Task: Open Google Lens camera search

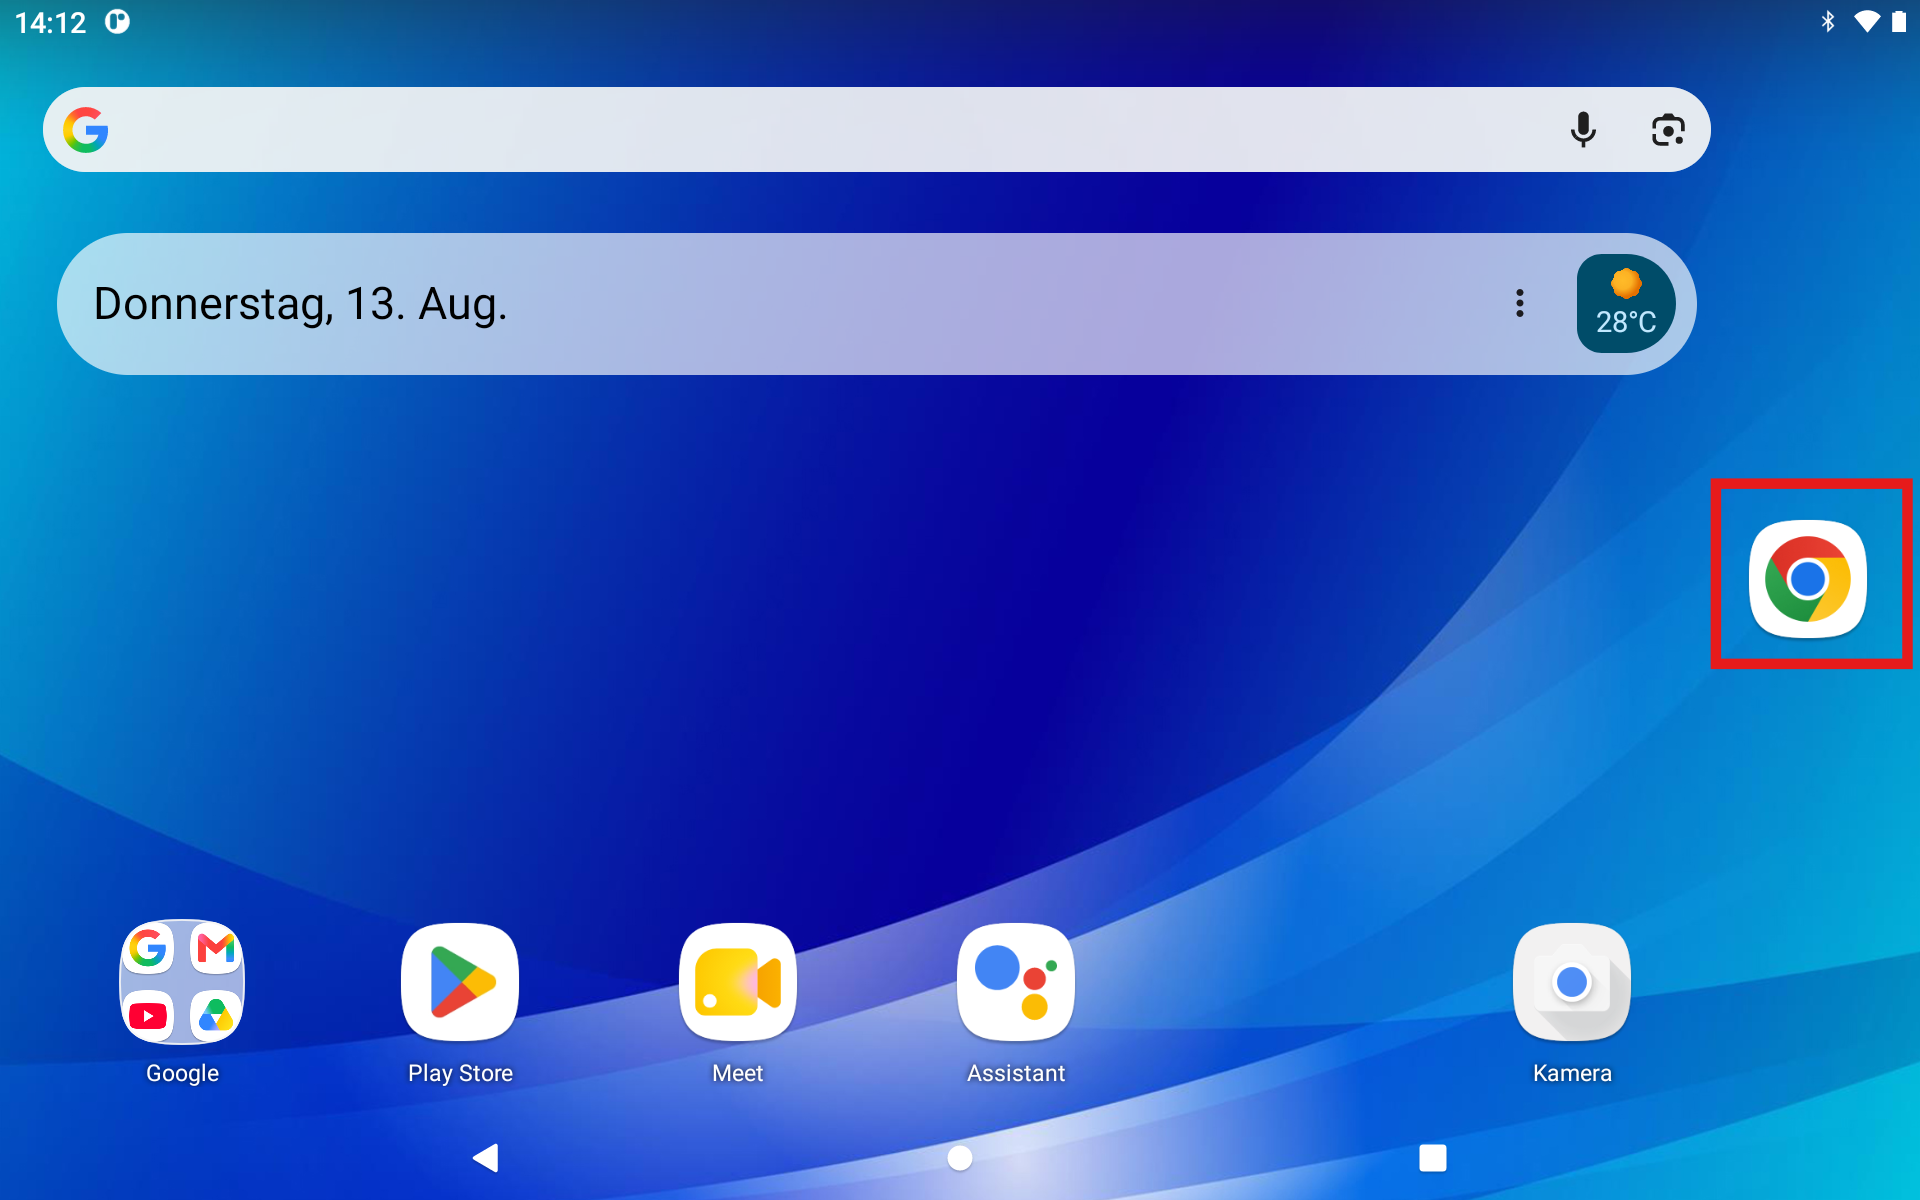Action: [x=1668, y=130]
